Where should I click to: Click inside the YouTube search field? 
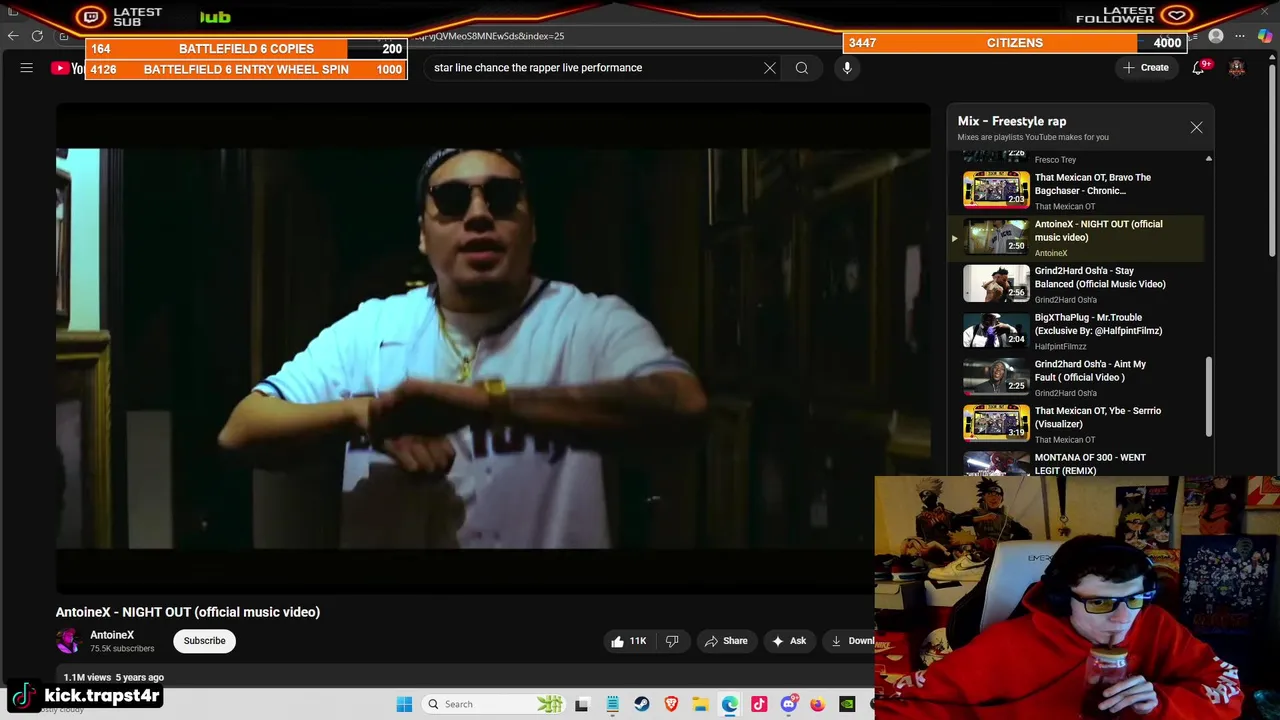pos(595,68)
